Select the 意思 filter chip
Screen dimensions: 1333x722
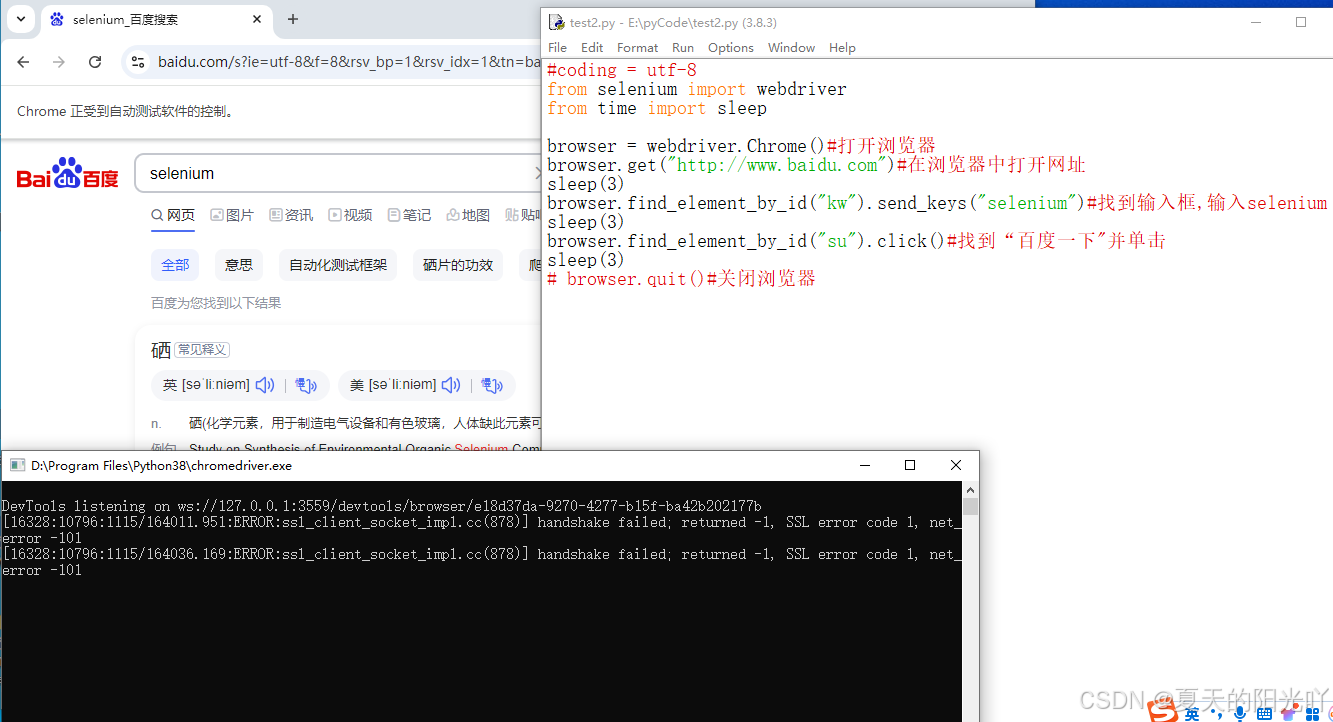[239, 265]
